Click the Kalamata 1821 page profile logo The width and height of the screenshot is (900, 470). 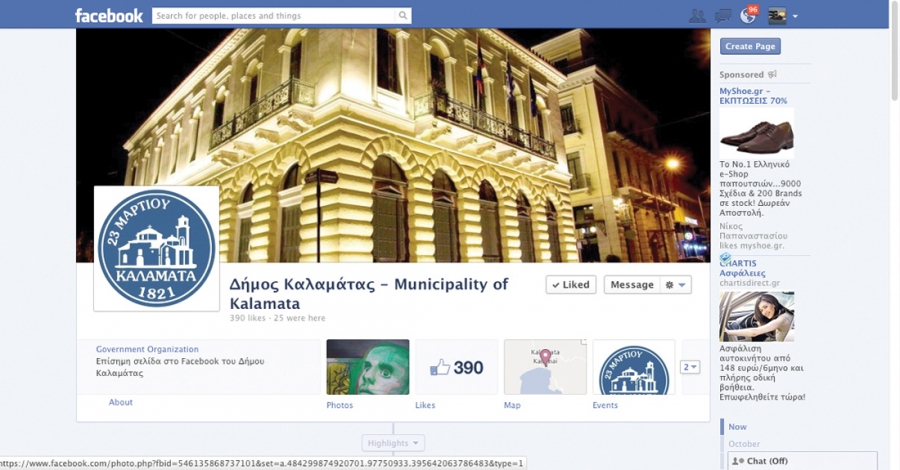point(157,248)
